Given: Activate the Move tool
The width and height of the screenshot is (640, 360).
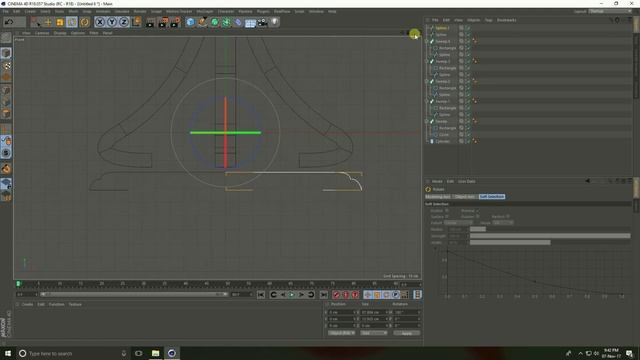Looking at the screenshot, I should pyautogui.click(x=48, y=22).
